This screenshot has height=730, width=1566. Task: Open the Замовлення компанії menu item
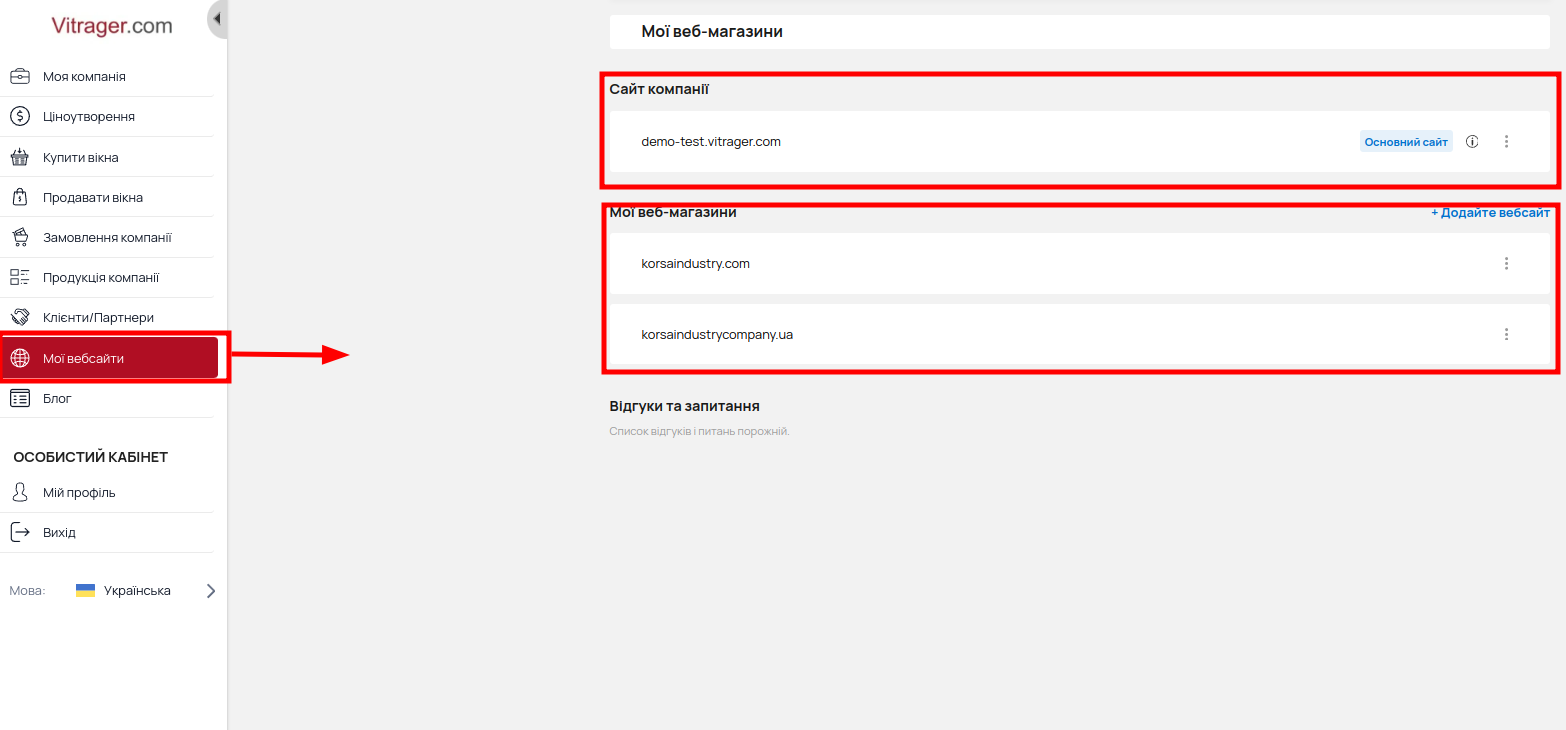point(107,237)
